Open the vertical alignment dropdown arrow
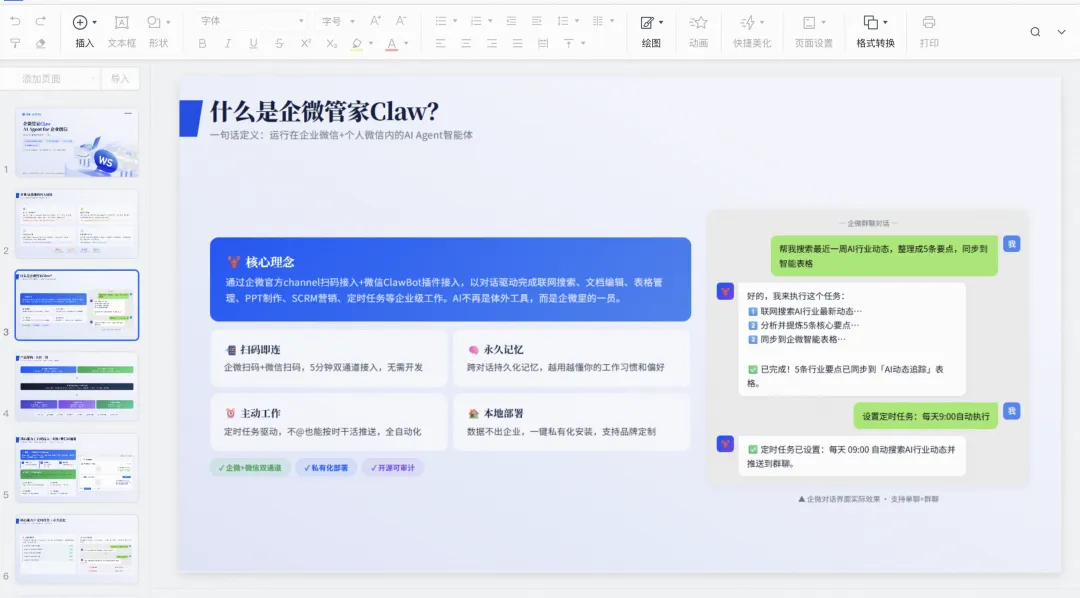This screenshot has height=598, width=1080. [583, 43]
